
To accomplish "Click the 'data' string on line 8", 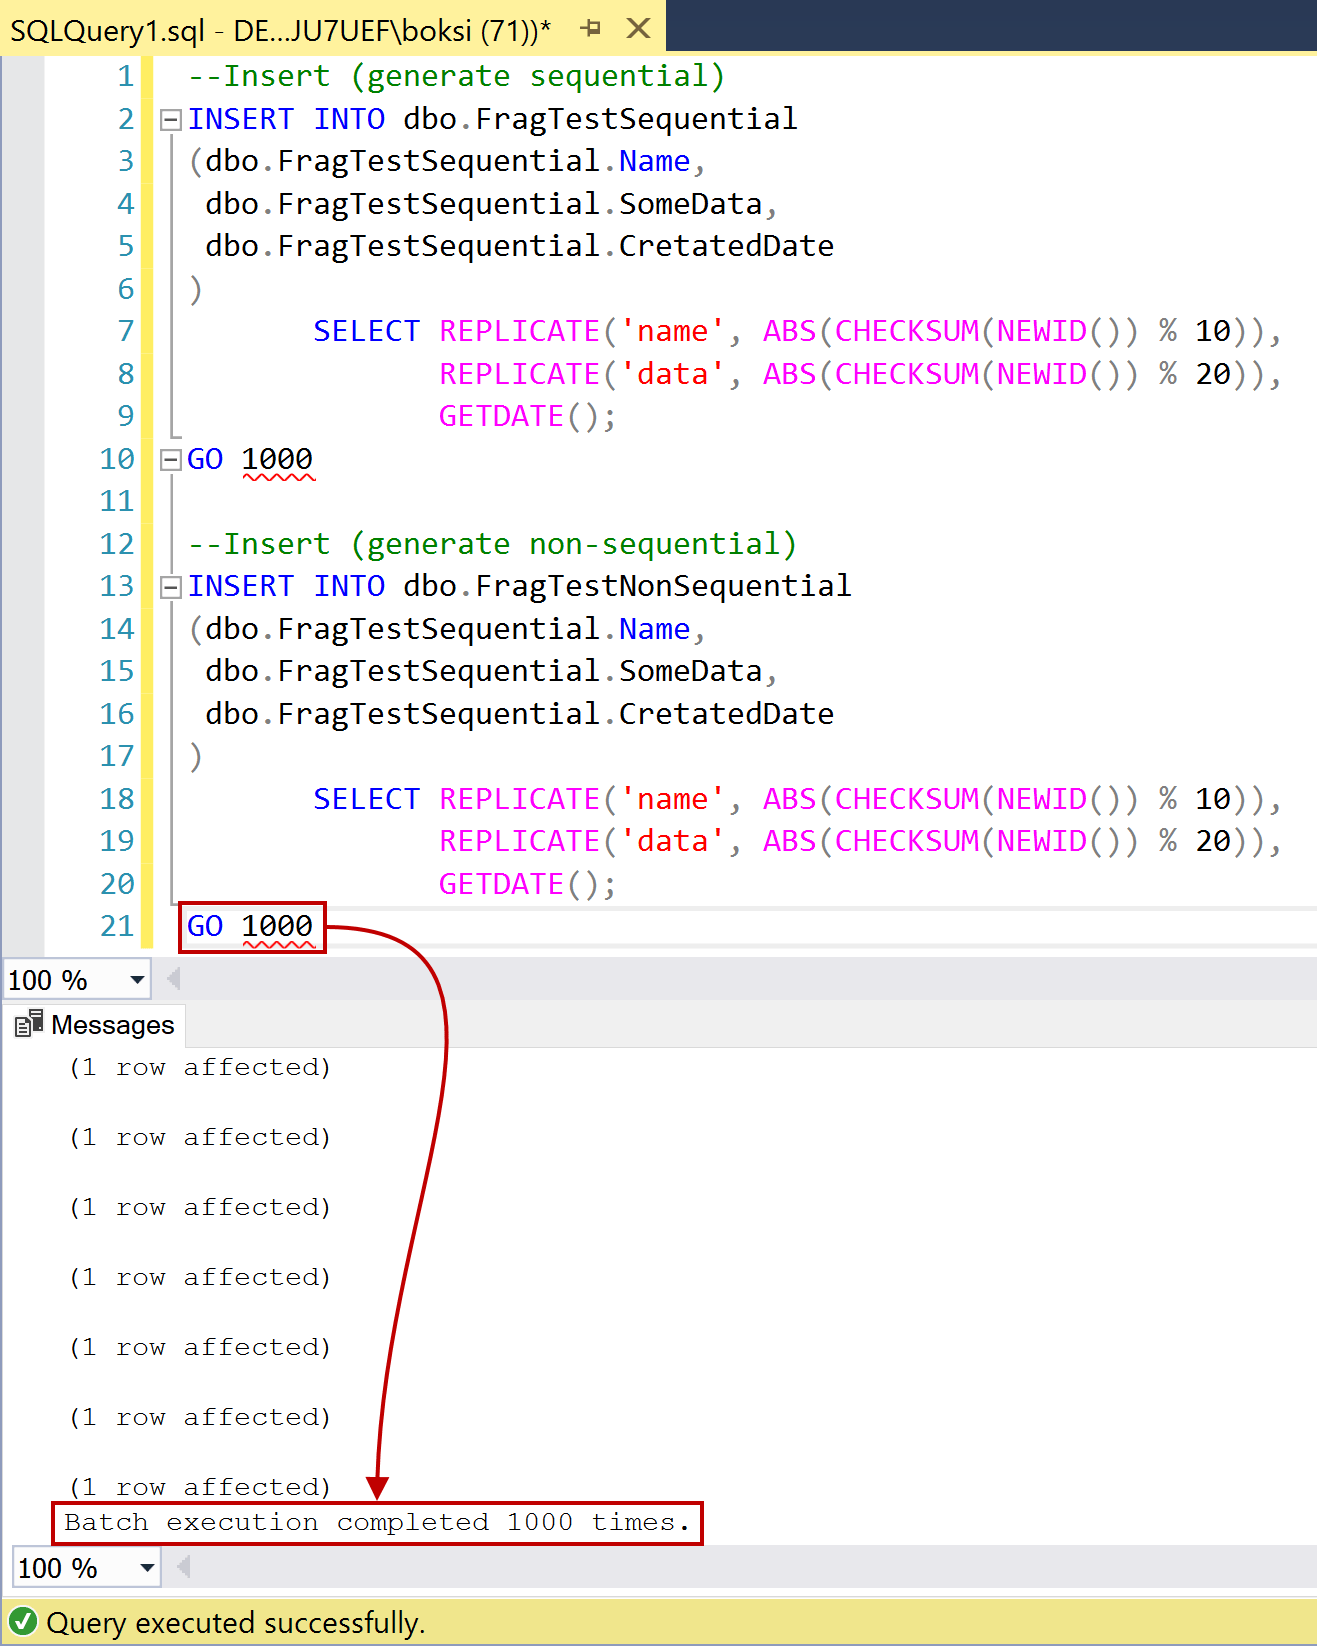I will point(672,374).
